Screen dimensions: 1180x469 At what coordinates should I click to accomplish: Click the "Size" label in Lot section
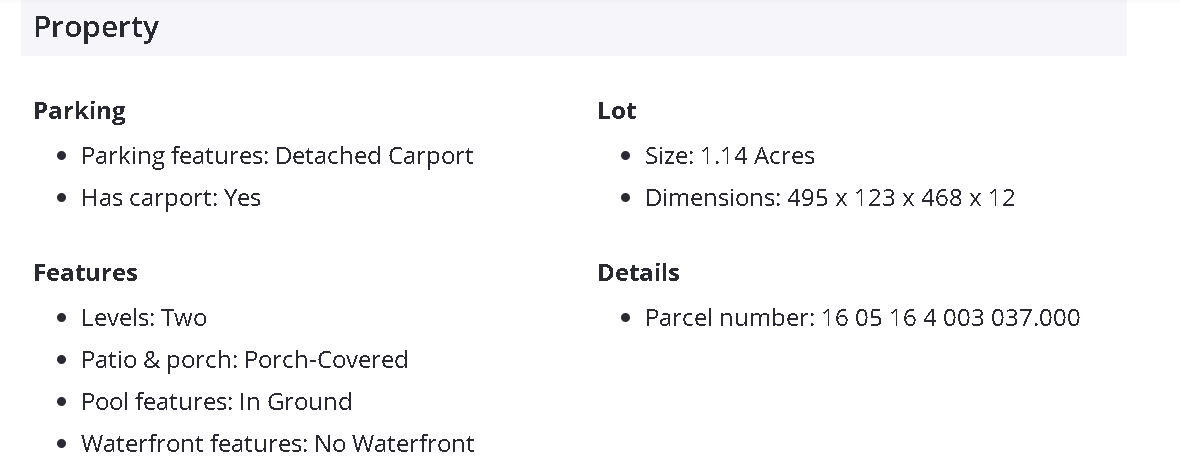tap(667, 156)
